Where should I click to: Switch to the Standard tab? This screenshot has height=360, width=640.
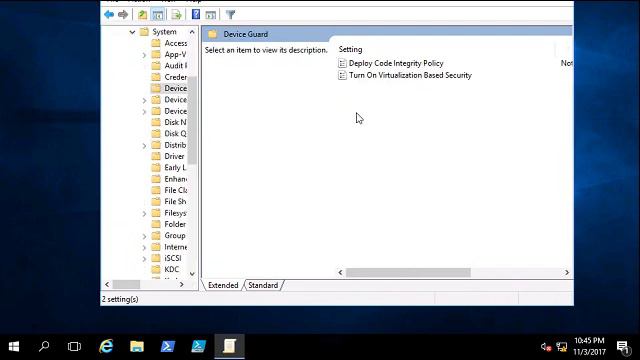pyautogui.click(x=263, y=285)
